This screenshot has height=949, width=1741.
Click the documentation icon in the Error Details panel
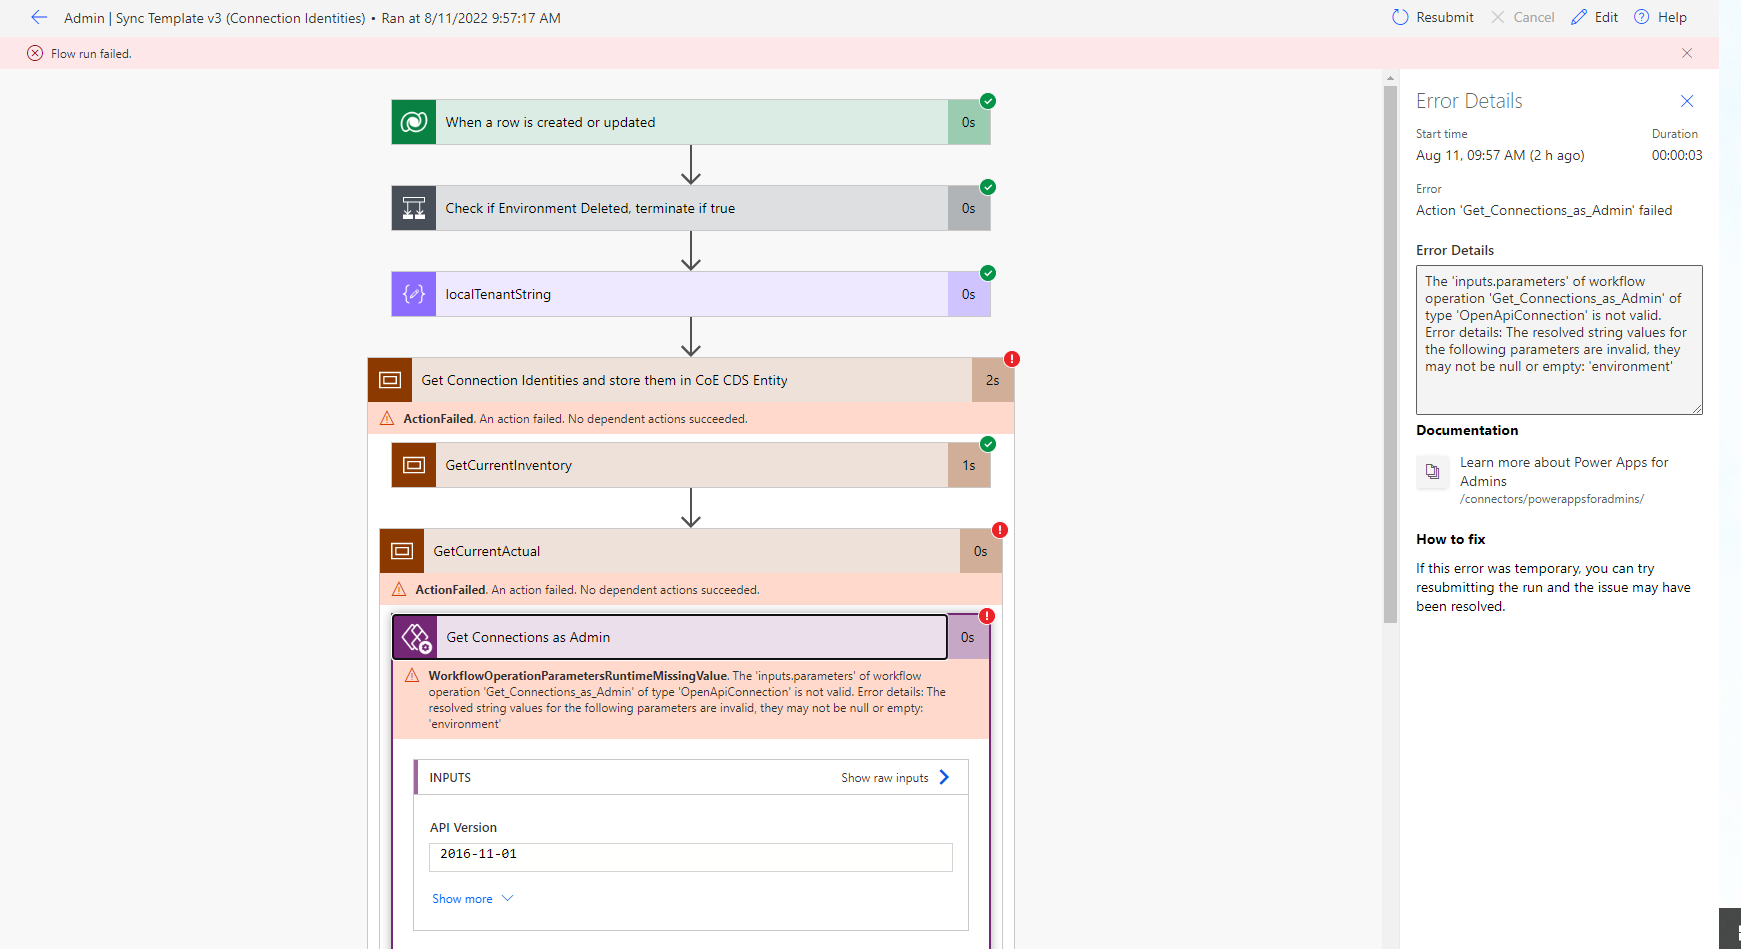pos(1432,472)
